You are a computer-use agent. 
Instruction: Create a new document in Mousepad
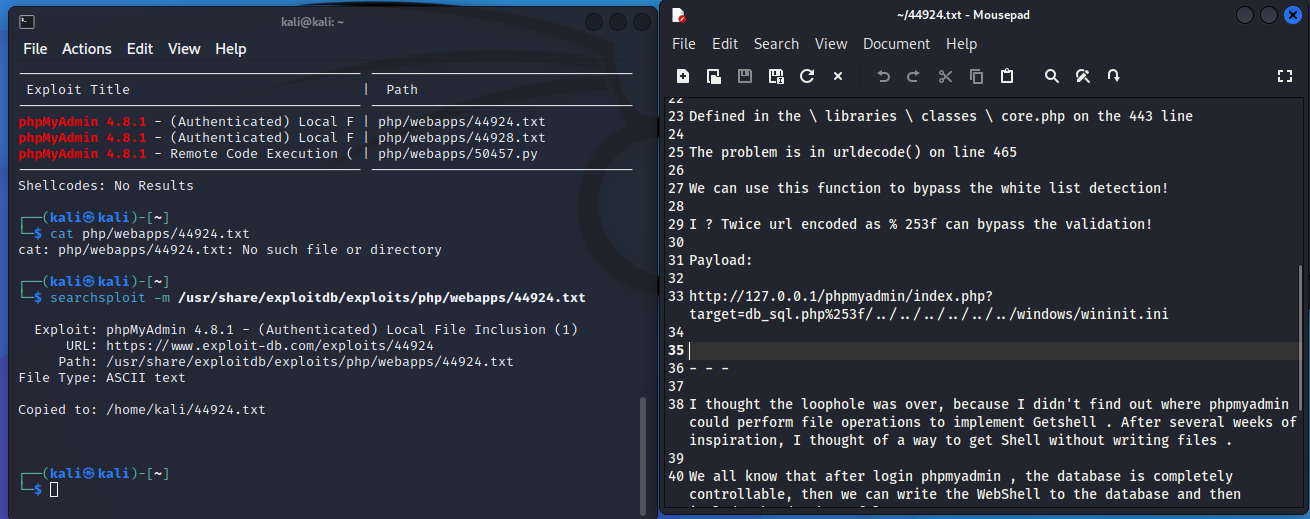pos(683,76)
